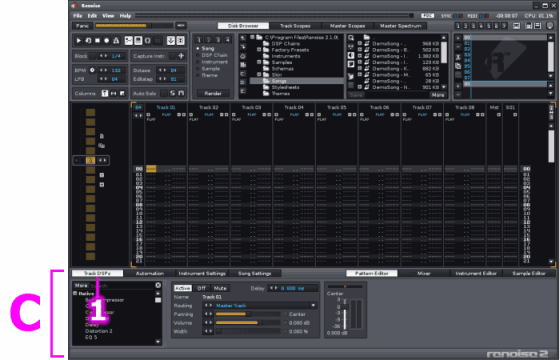Click the arrow button right of the Panic meter
560x360 pixels.
(180, 26)
